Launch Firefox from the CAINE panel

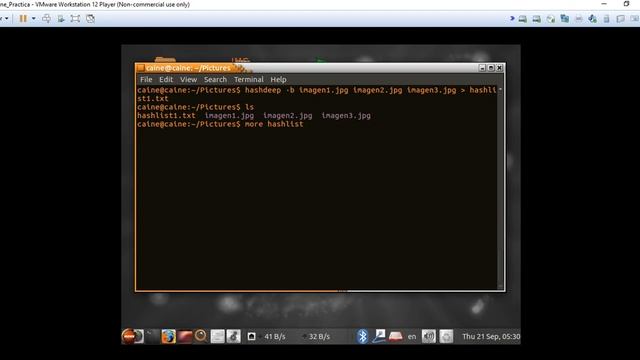[168, 336]
